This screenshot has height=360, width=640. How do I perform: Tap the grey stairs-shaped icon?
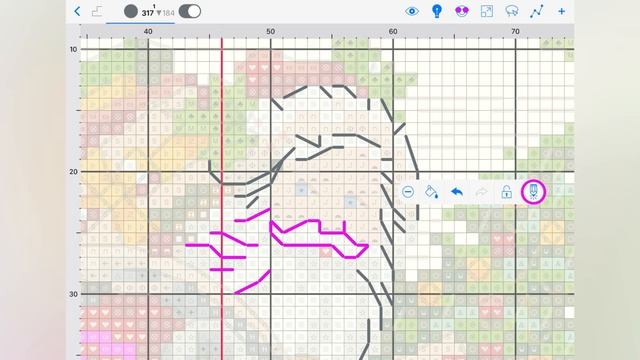coord(97,11)
